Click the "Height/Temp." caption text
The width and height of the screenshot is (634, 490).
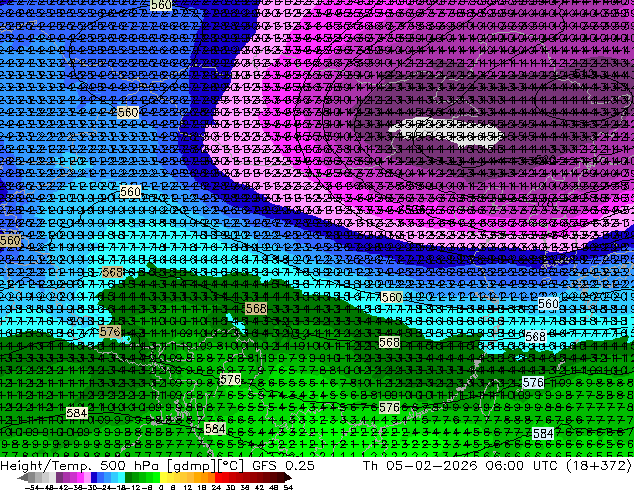[46, 465]
